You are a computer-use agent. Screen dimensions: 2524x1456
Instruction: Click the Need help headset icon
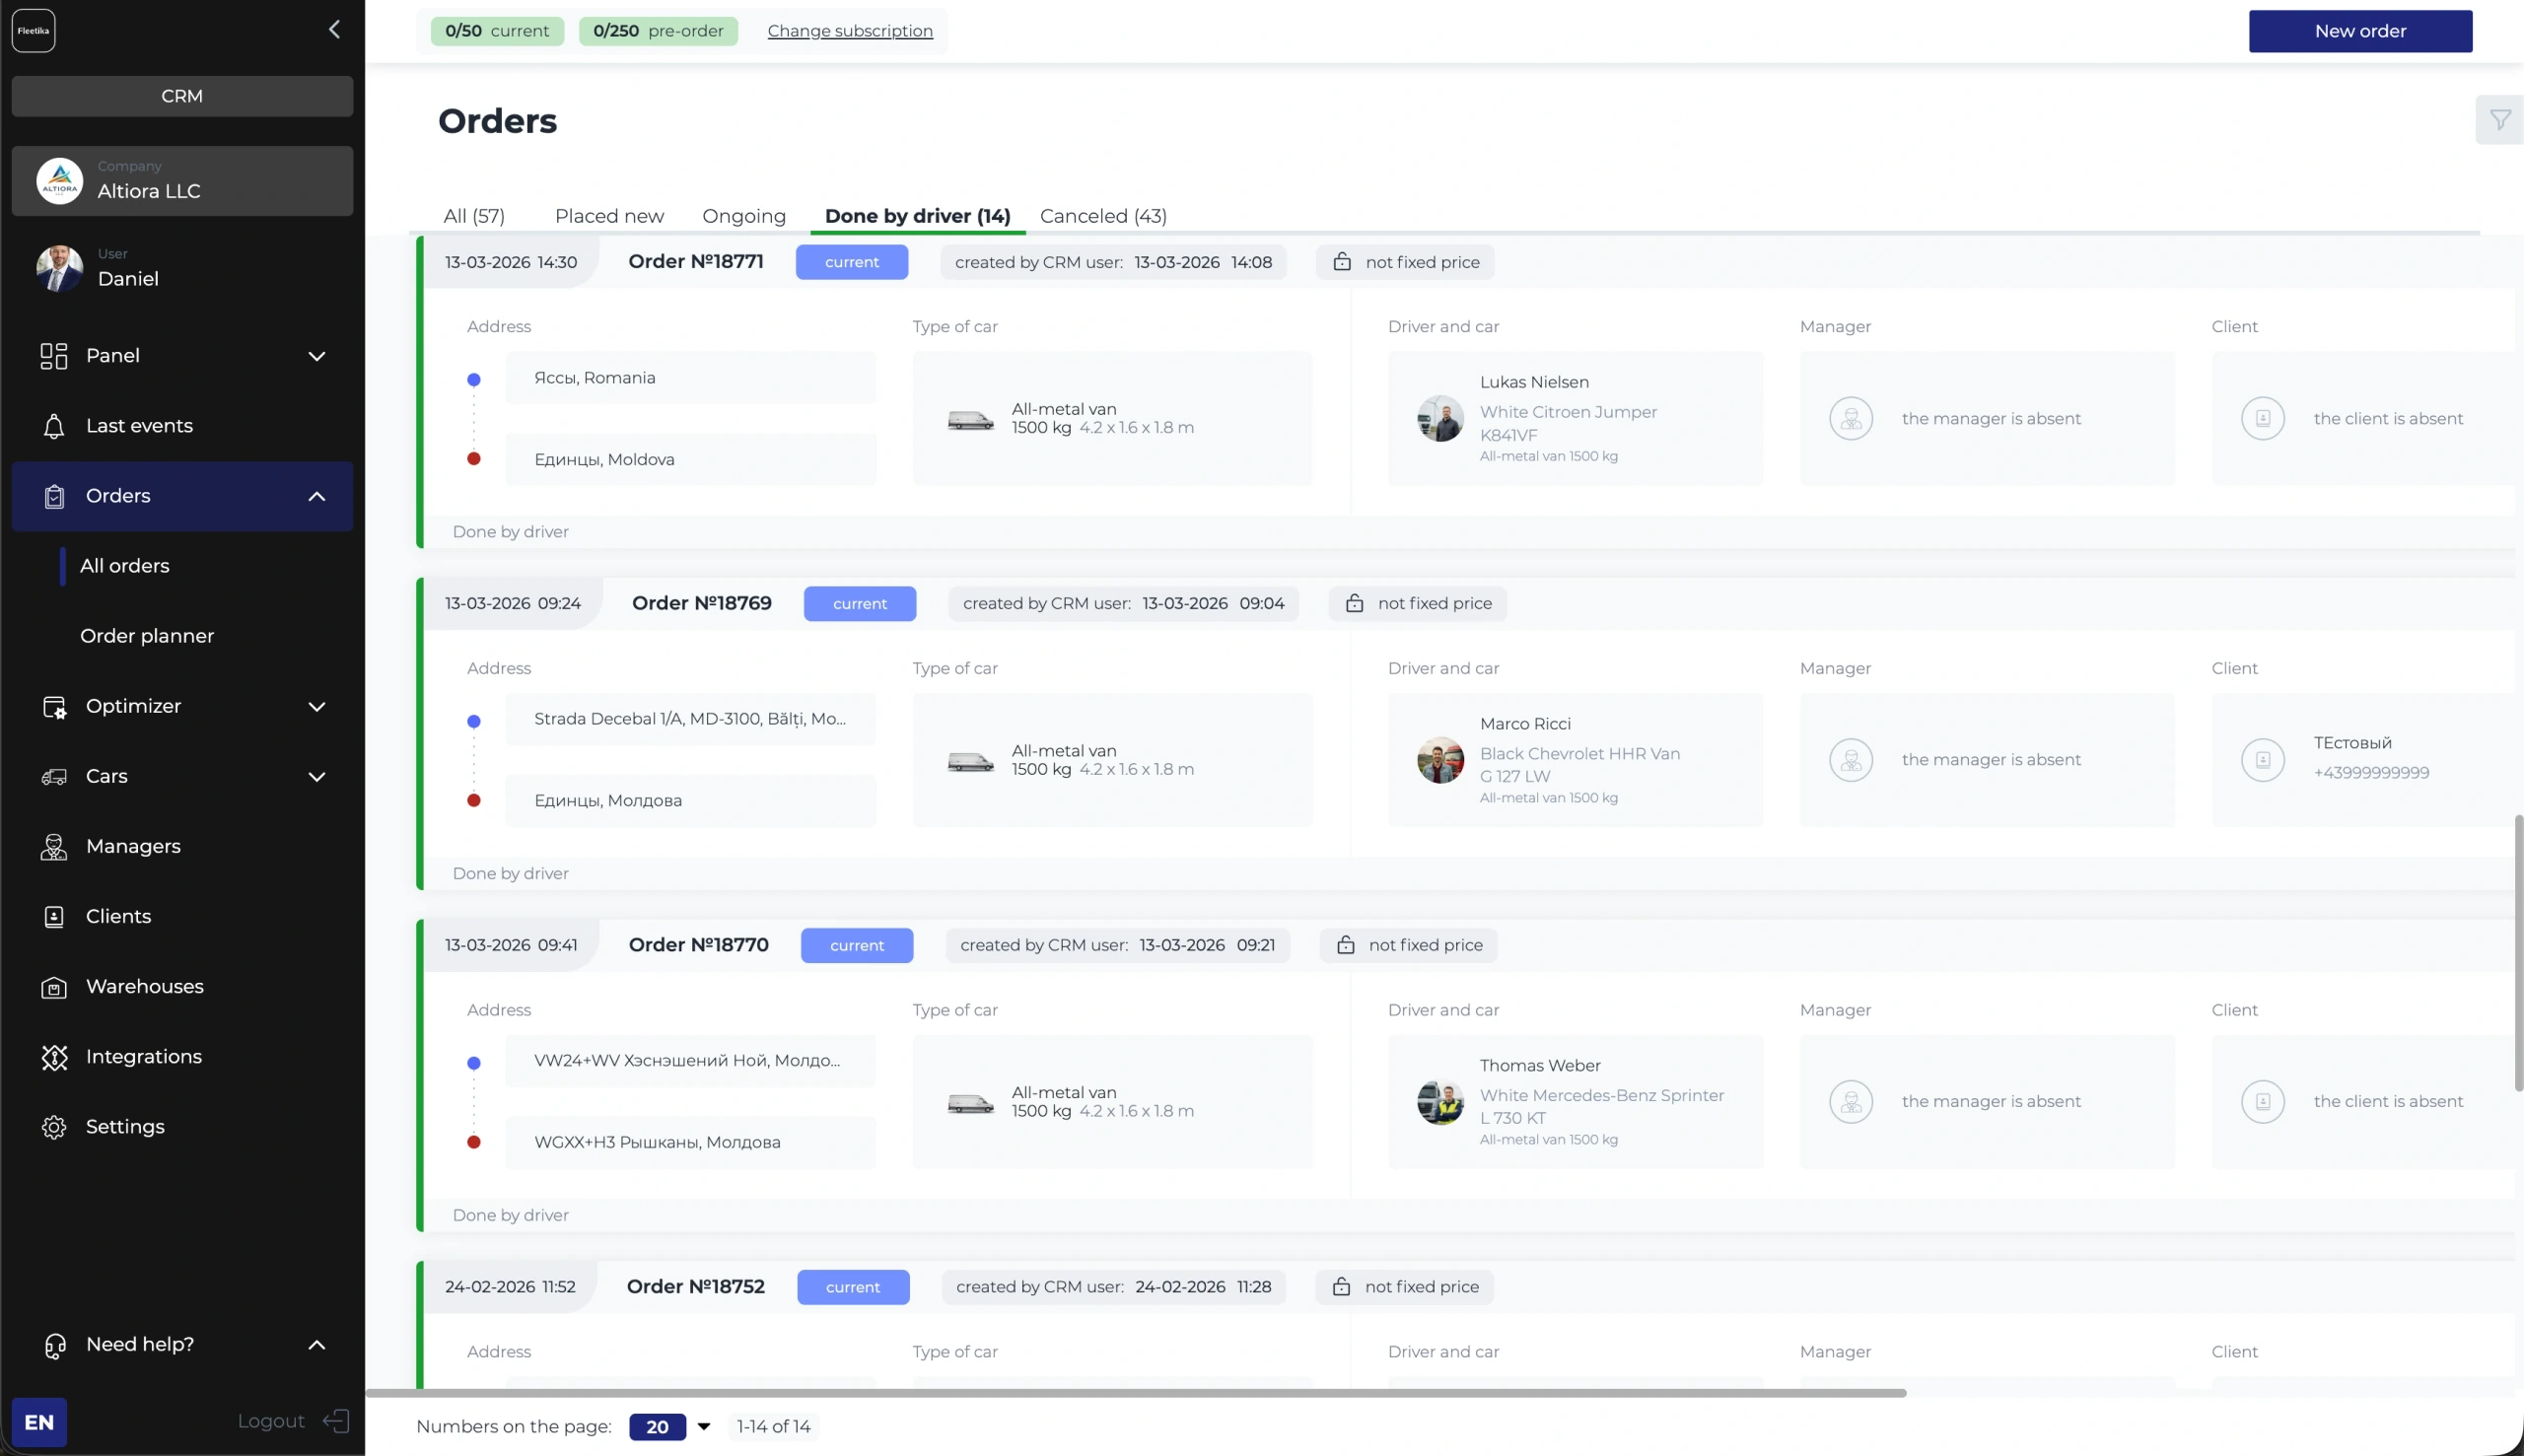55,1345
